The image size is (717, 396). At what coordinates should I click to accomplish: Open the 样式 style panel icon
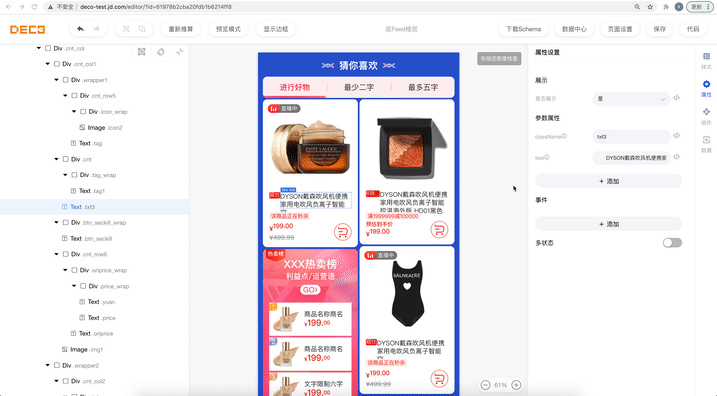pyautogui.click(x=706, y=56)
